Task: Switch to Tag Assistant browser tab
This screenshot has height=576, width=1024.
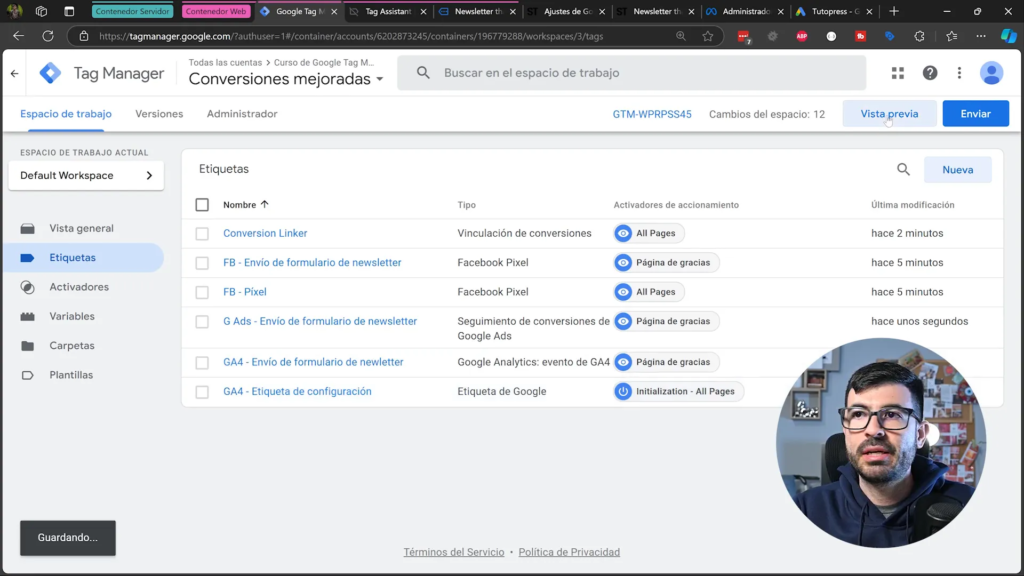Action: click(388, 11)
